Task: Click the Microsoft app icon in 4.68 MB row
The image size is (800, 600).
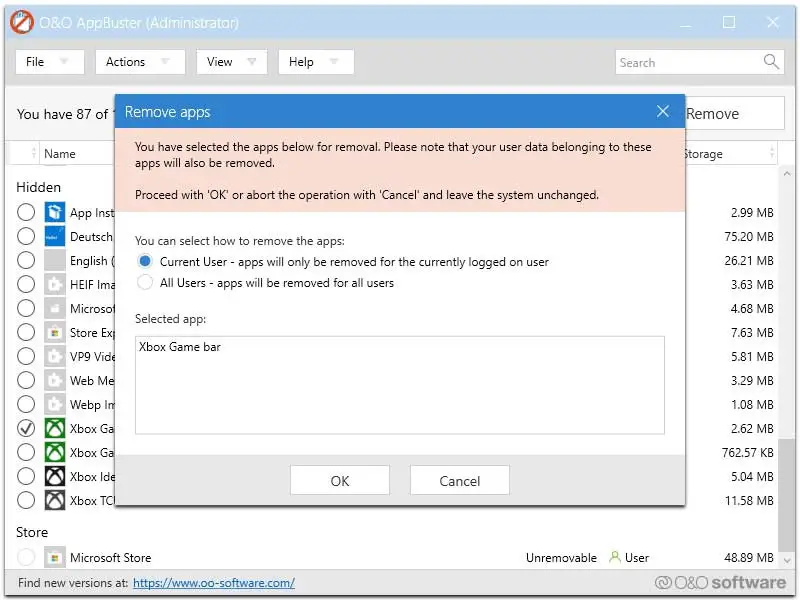Action: click(x=55, y=308)
